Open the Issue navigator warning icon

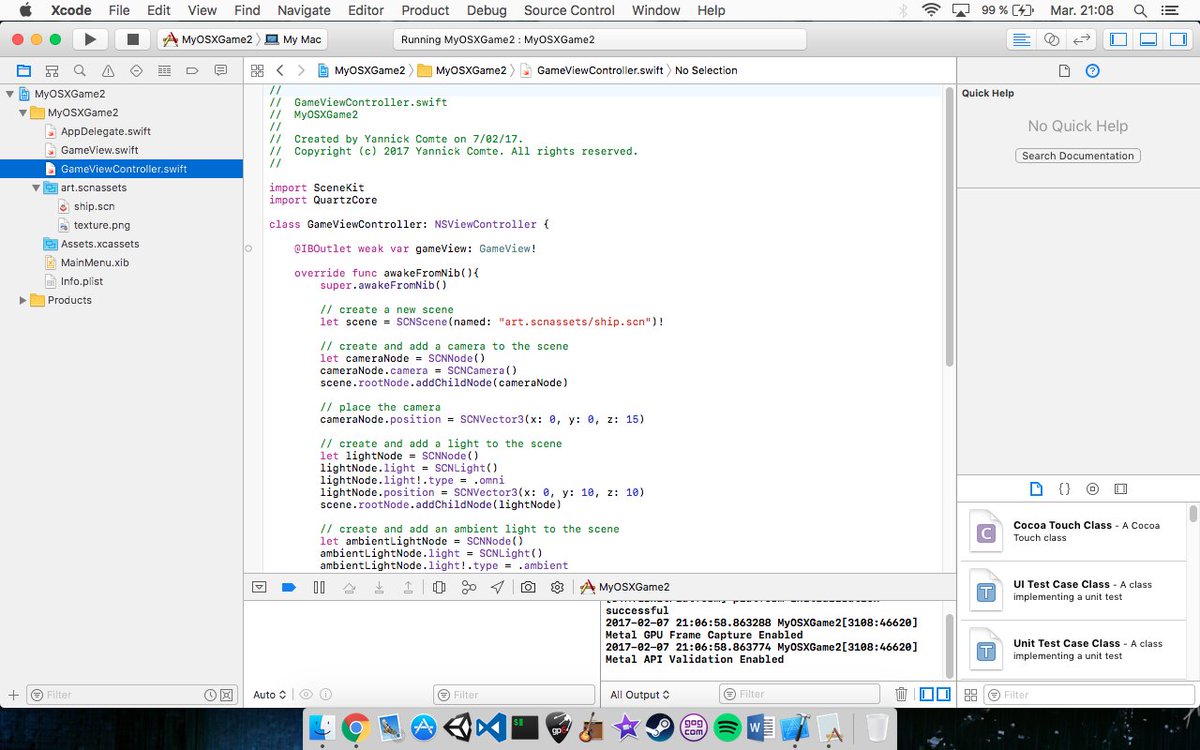(108, 71)
